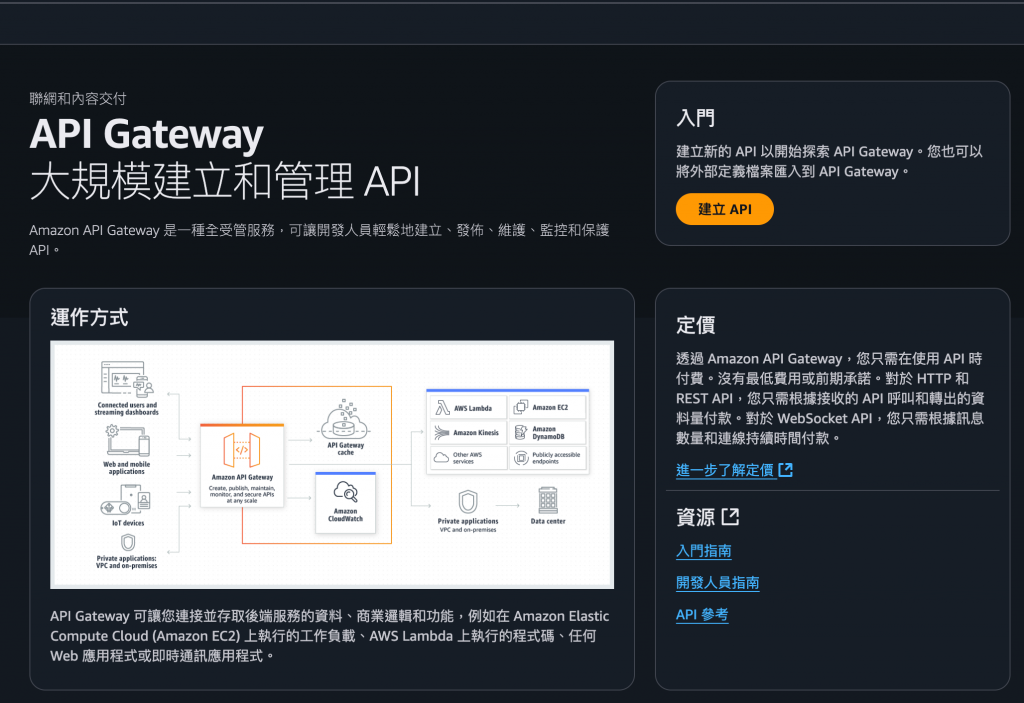Click the 建立 API button
This screenshot has height=703, width=1024.
tap(724, 209)
